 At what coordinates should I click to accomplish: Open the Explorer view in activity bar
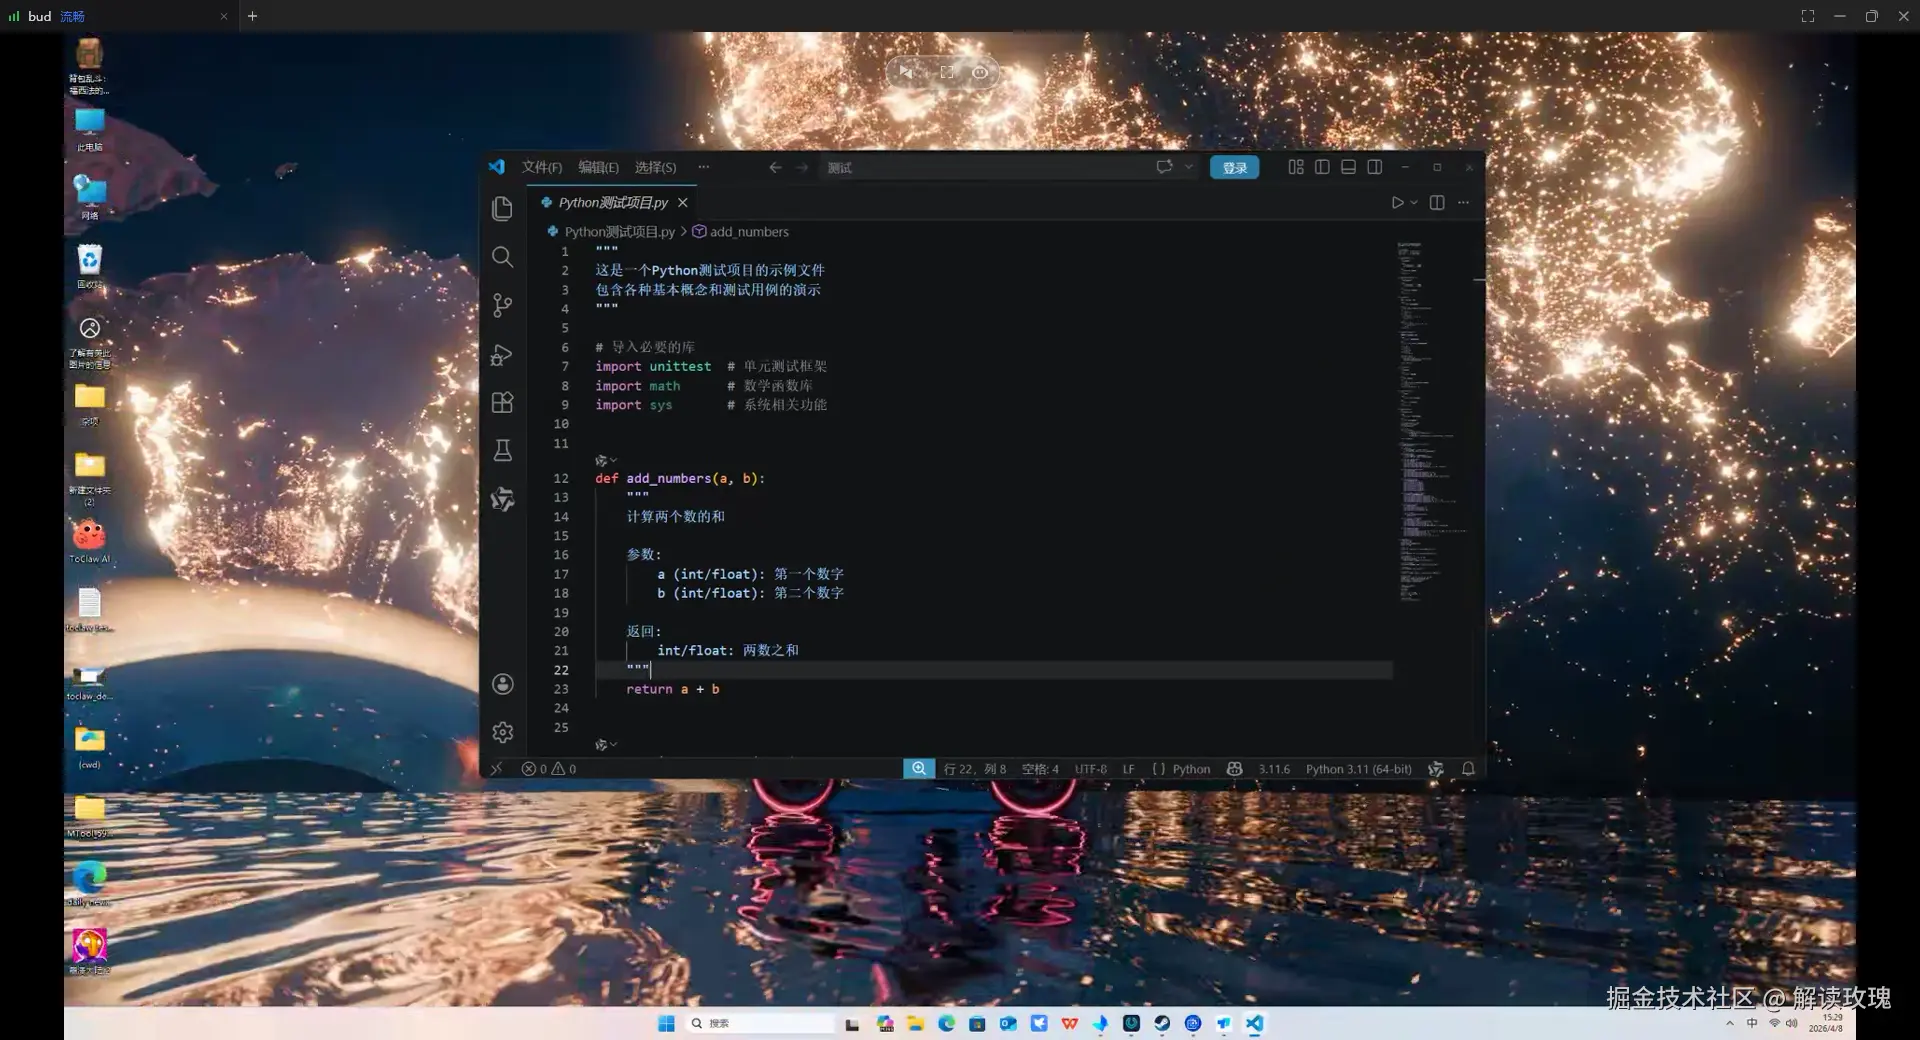coord(502,208)
